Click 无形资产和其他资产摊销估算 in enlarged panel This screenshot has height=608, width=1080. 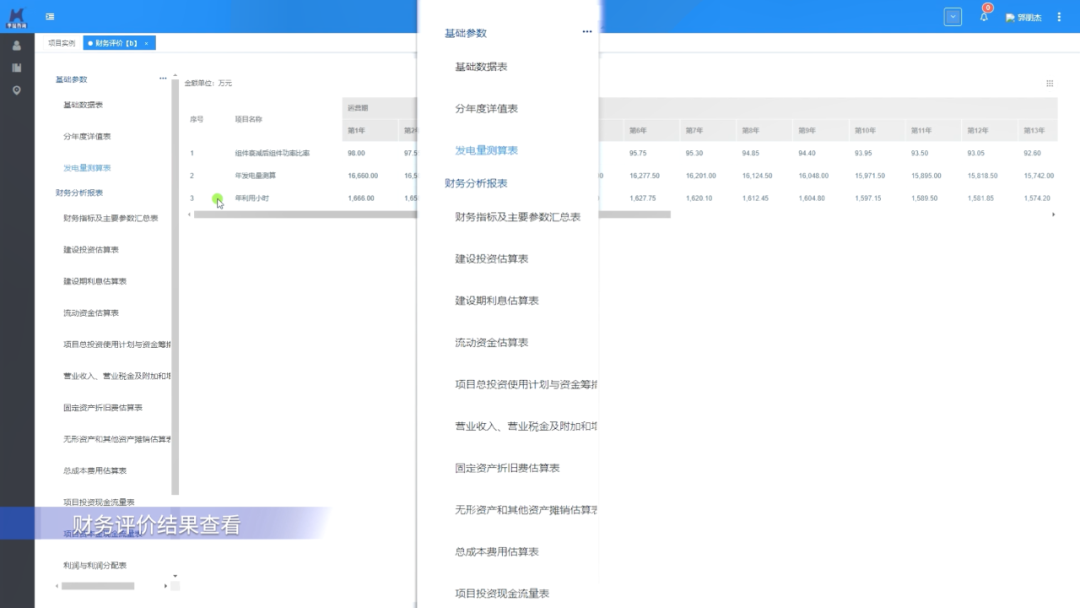coord(526,510)
